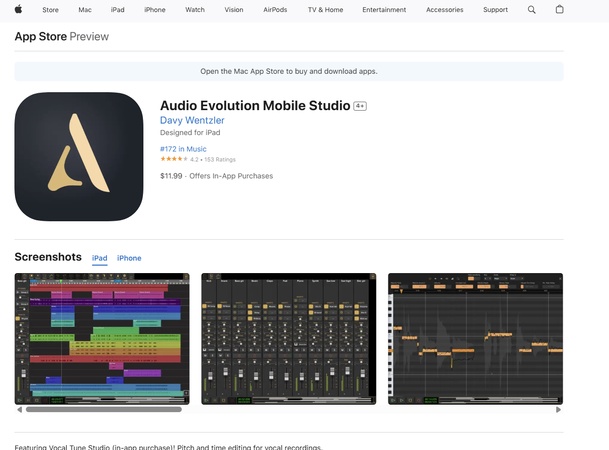Image resolution: width=609 pixels, height=450 pixels.
Task: Click the Audio Evolution app icon
Action: (x=79, y=157)
